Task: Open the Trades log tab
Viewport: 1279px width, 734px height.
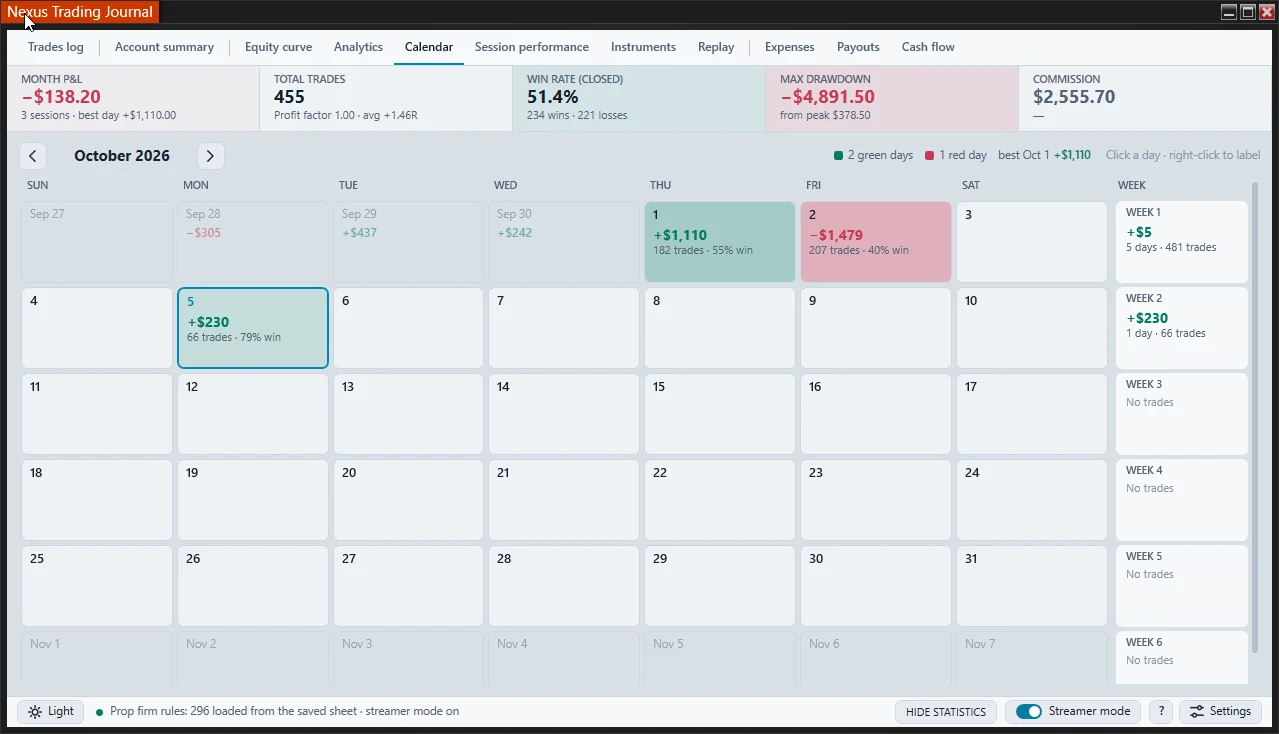Action: [56, 47]
